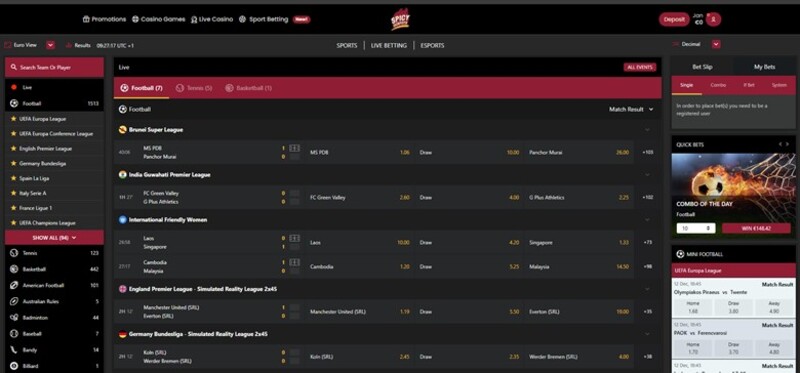Click the Spicy Jackpots logo
The width and height of the screenshot is (800, 373).
click(x=401, y=19)
